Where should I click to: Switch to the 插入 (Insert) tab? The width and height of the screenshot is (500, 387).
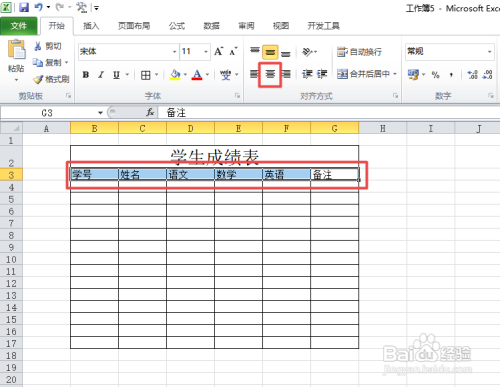91,26
